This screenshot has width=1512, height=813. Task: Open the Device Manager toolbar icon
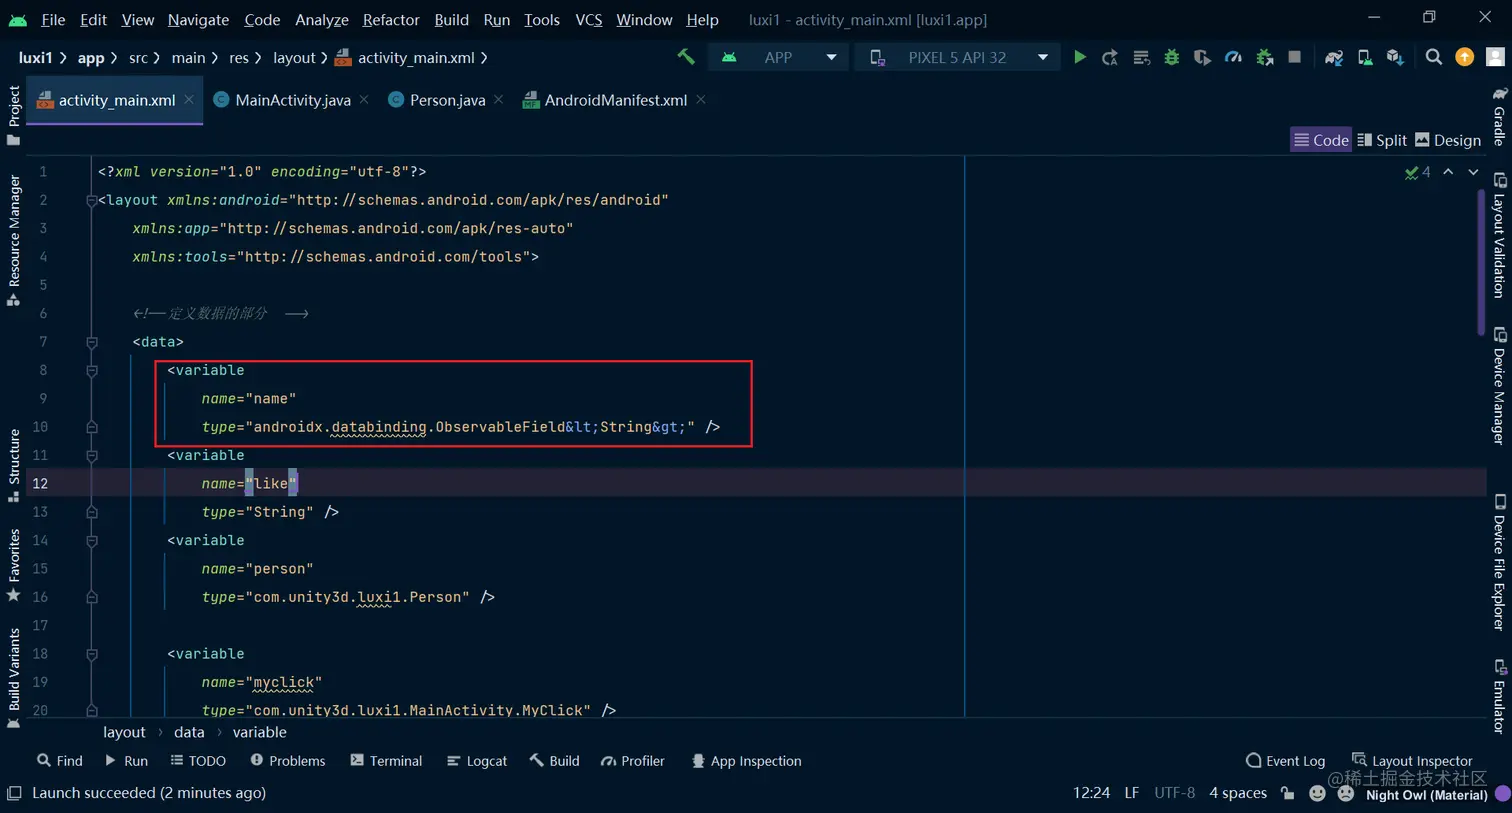[x=1365, y=57]
